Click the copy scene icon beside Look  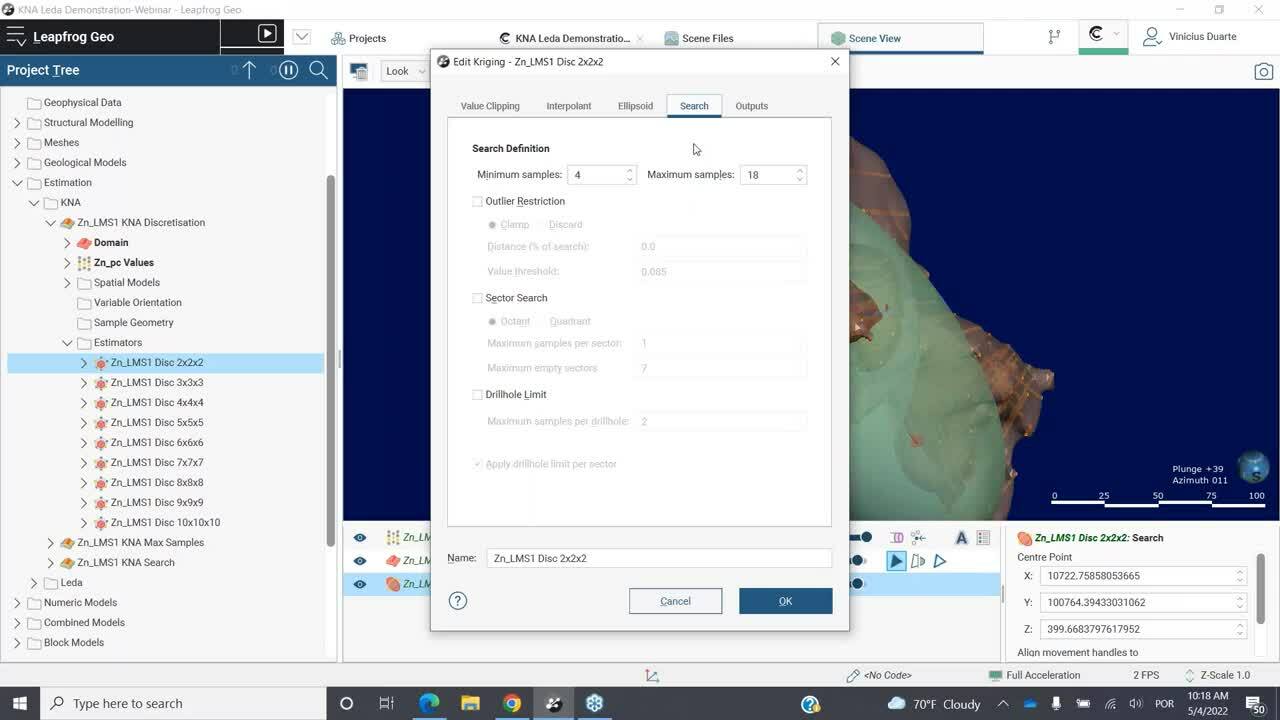[x=359, y=71]
